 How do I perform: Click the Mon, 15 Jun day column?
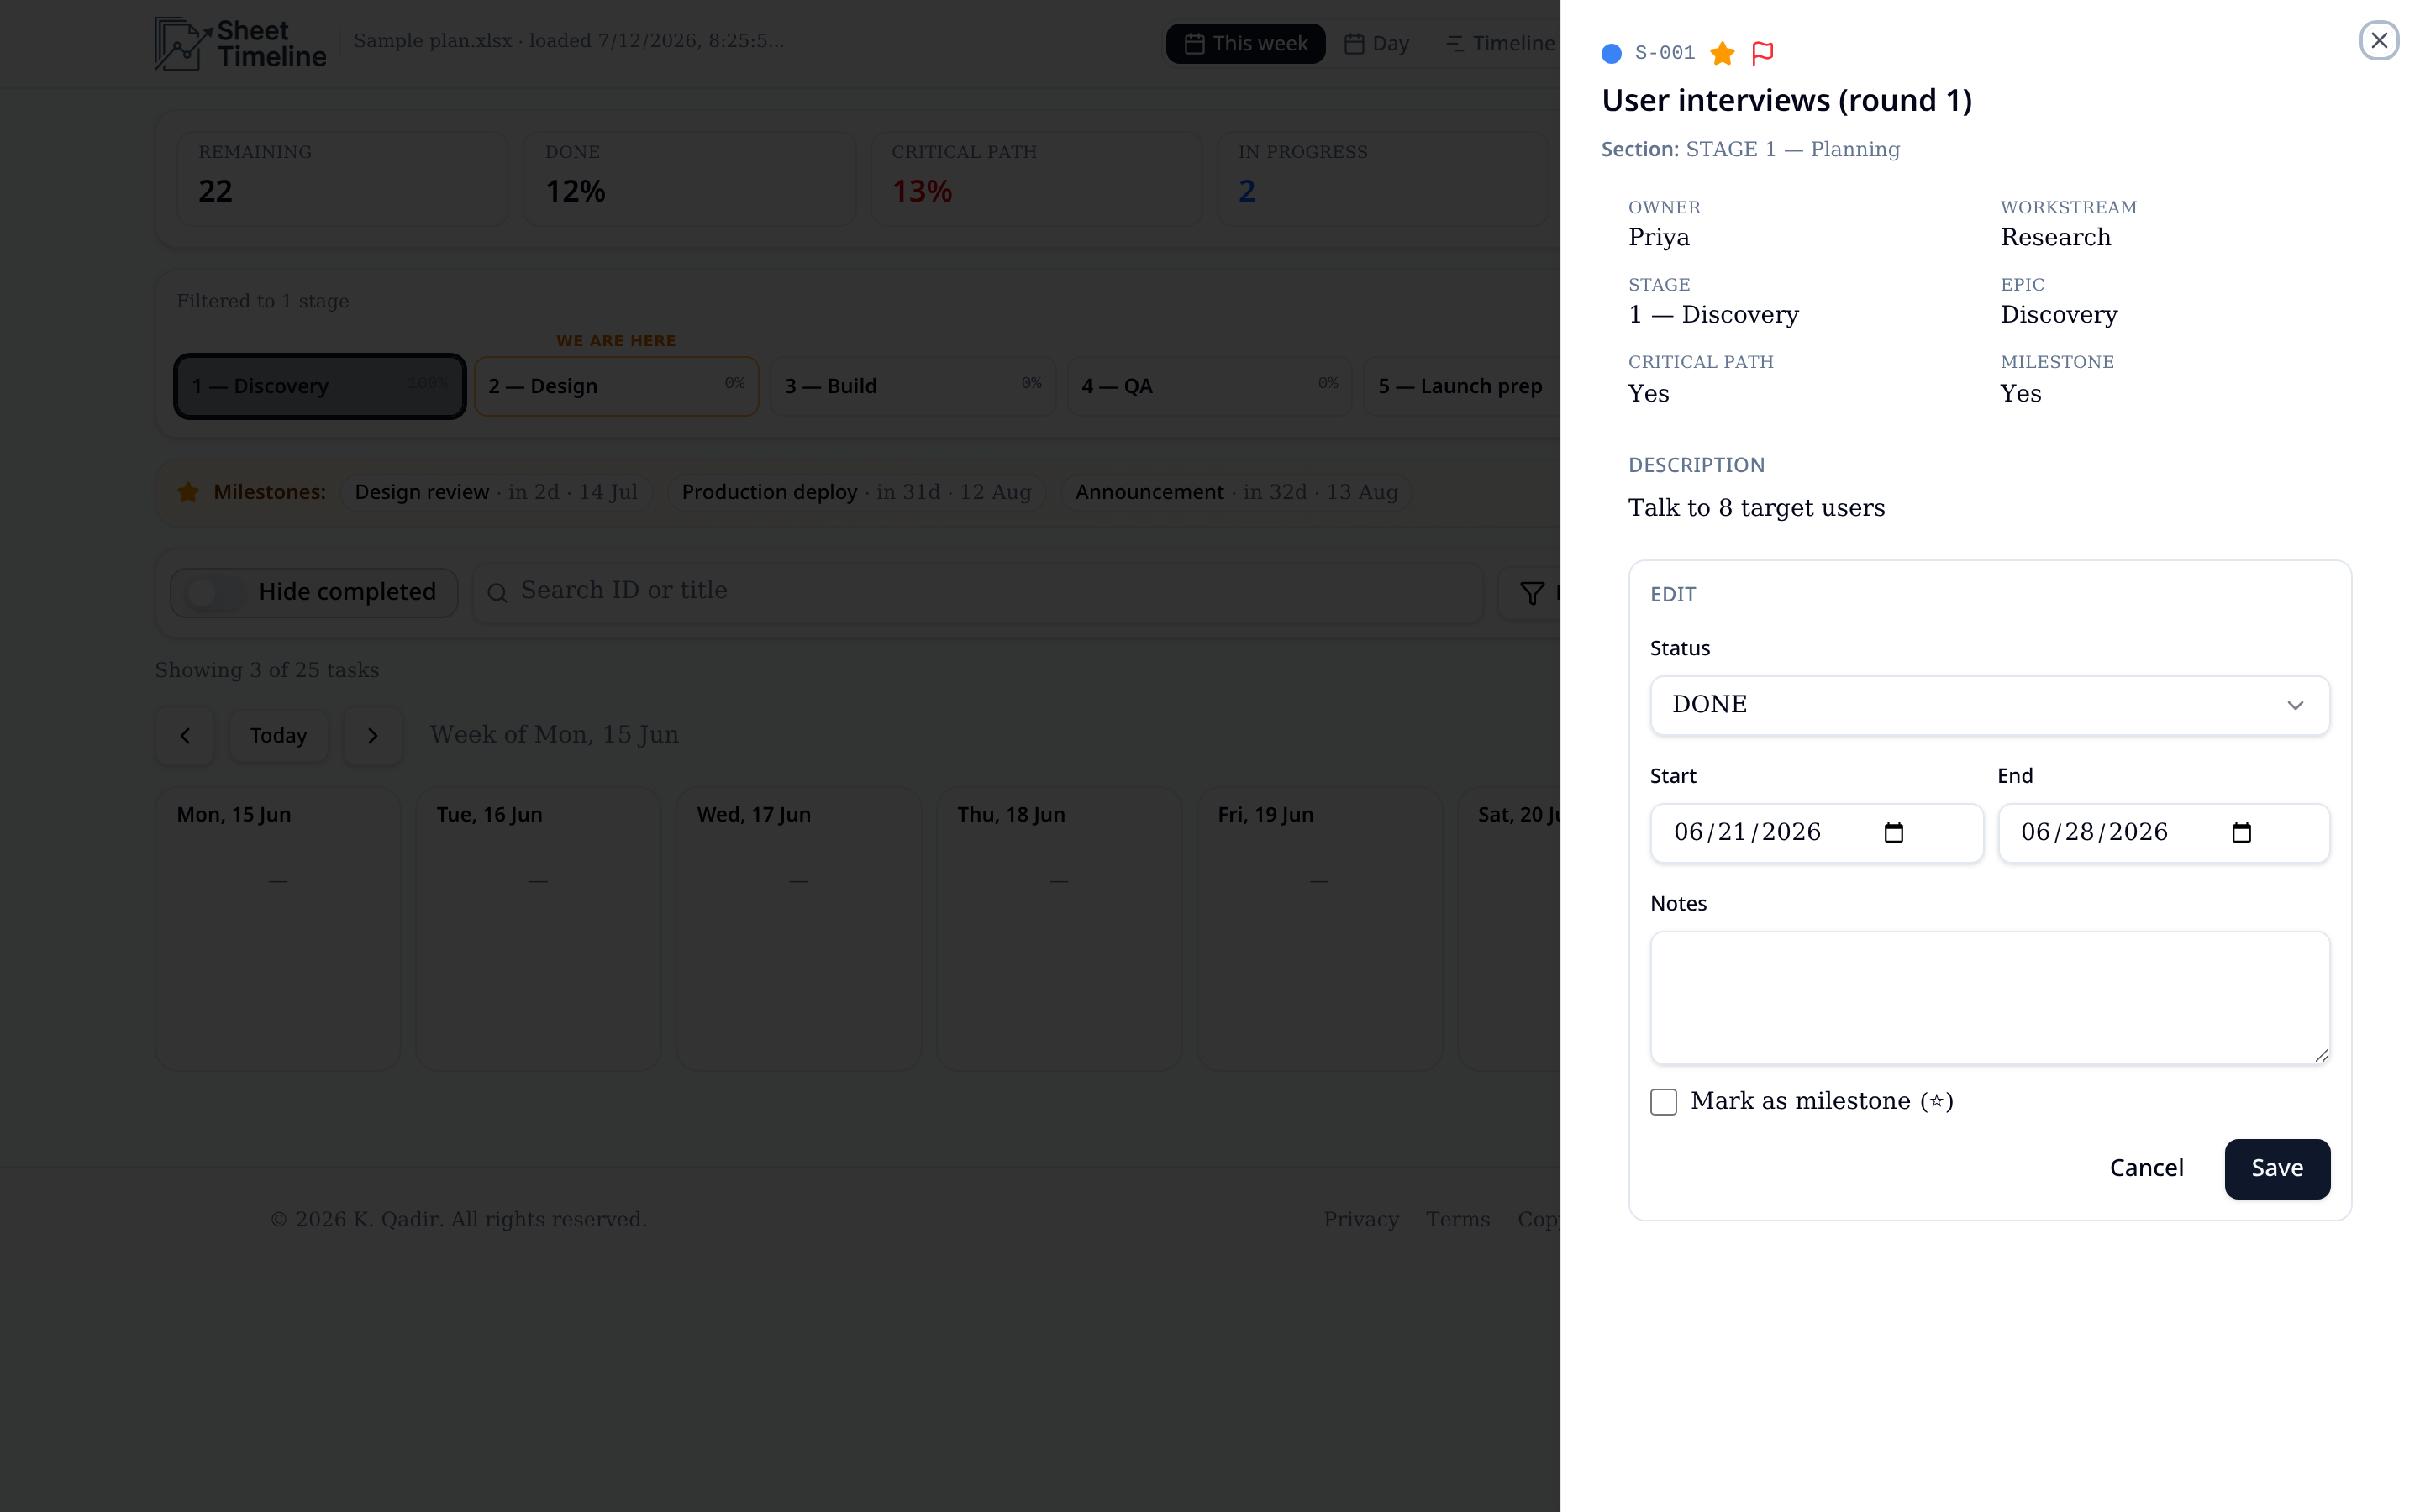pos(278,928)
